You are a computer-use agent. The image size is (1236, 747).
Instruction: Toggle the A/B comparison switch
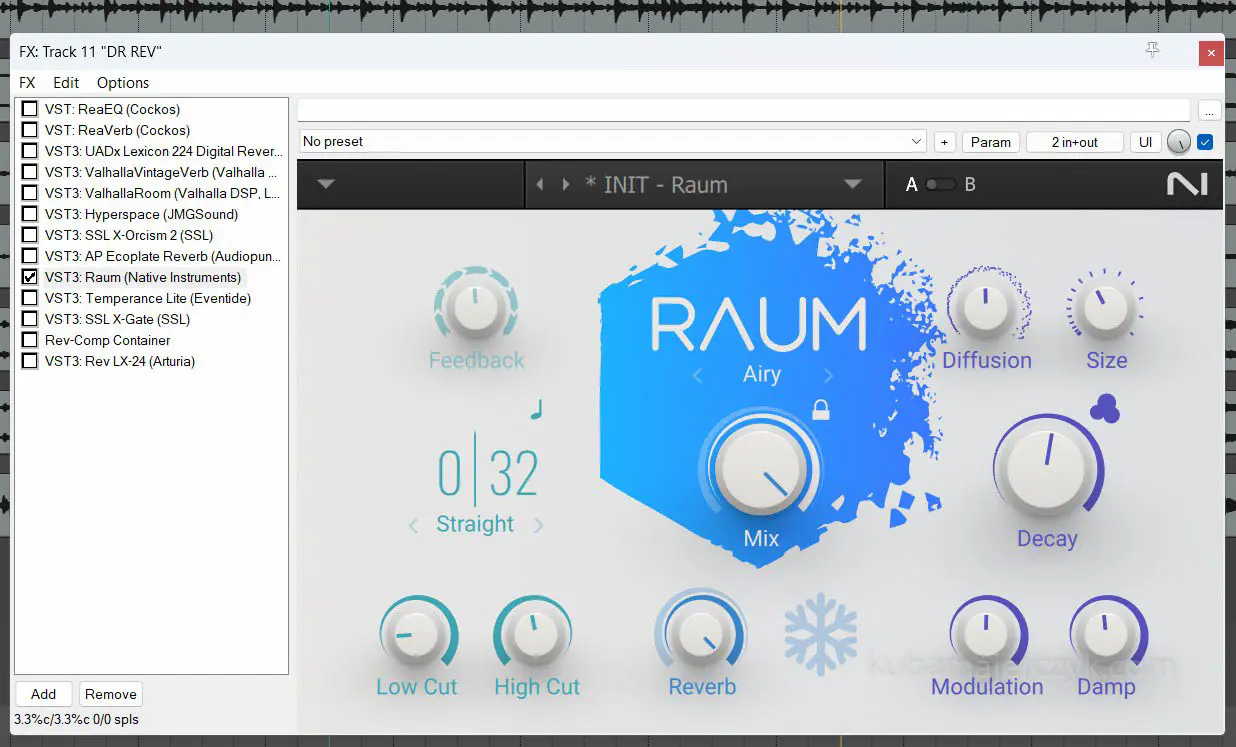[x=939, y=185]
